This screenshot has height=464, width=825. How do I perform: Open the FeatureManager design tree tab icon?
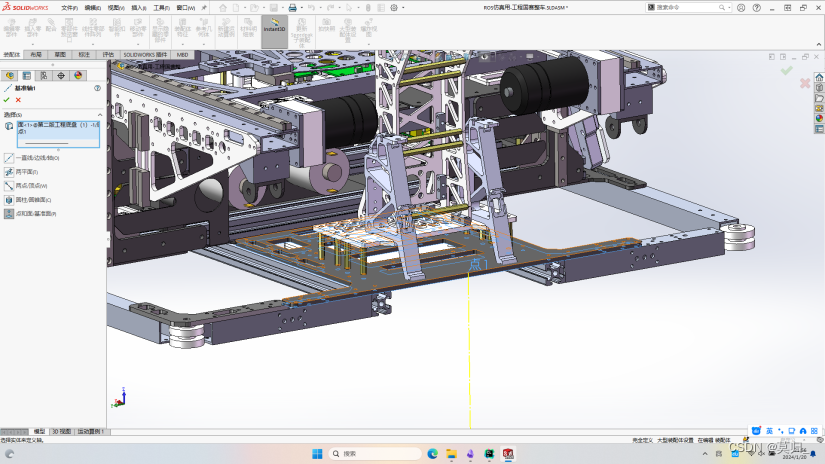[9, 76]
